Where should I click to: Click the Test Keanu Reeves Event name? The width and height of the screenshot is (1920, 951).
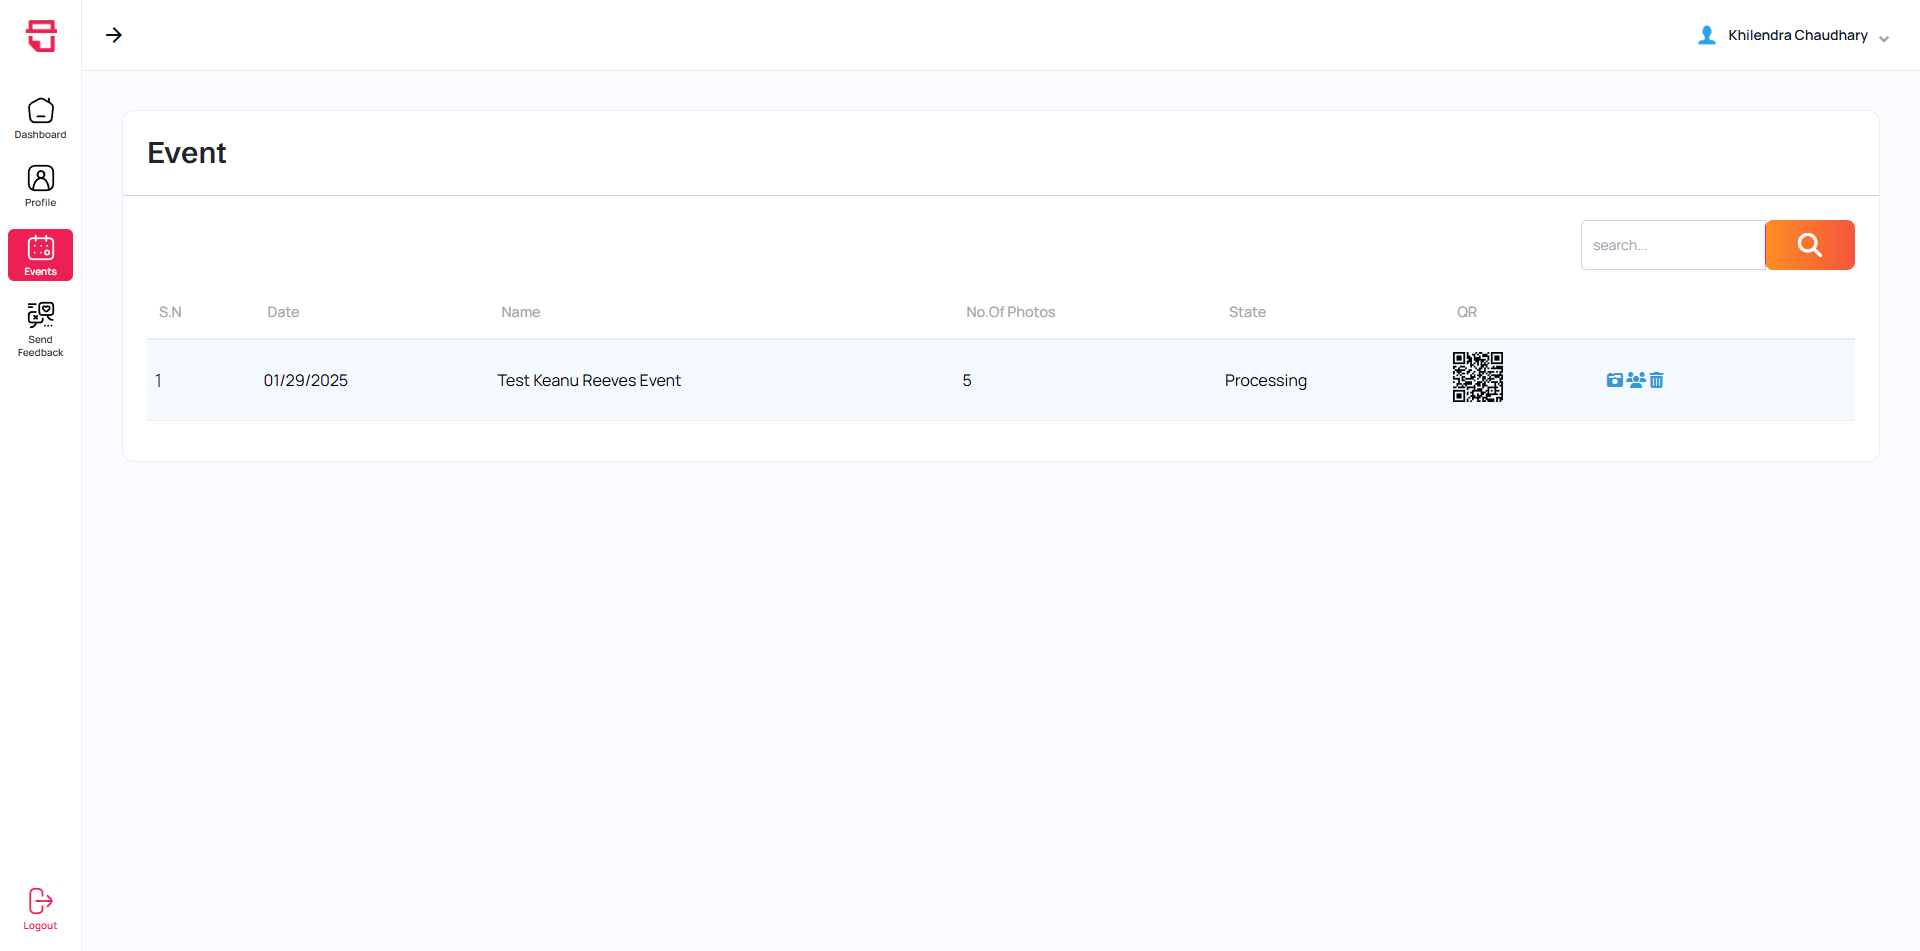pos(589,380)
